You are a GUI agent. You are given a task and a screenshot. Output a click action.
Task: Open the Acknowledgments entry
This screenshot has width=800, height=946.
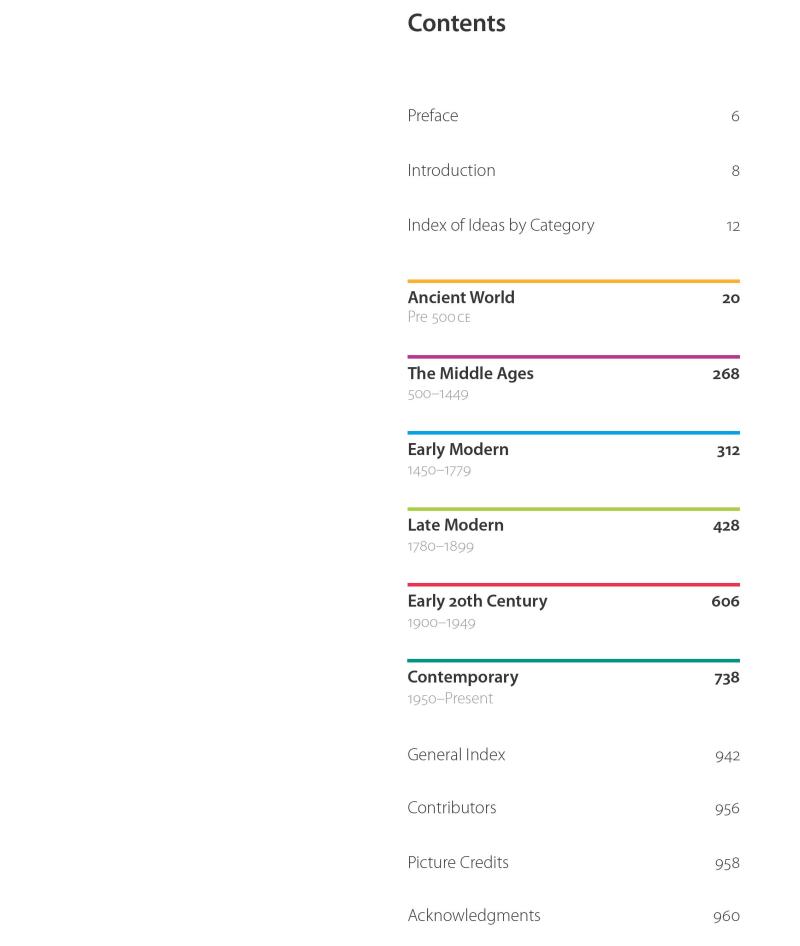(x=473, y=916)
